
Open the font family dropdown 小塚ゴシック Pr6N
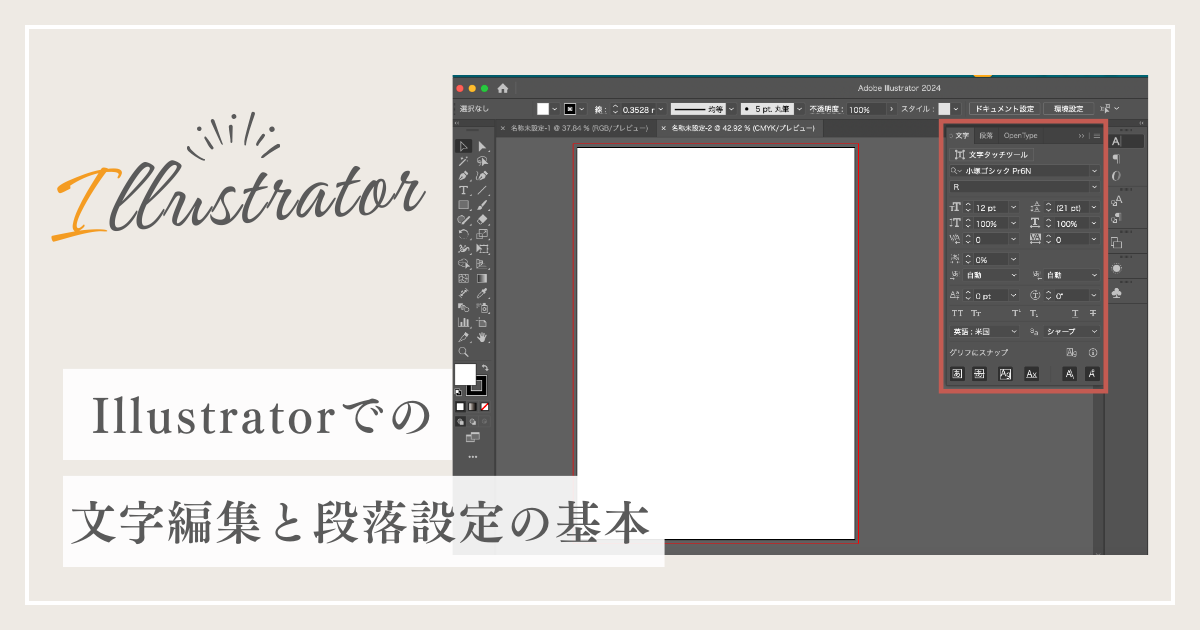point(1024,171)
